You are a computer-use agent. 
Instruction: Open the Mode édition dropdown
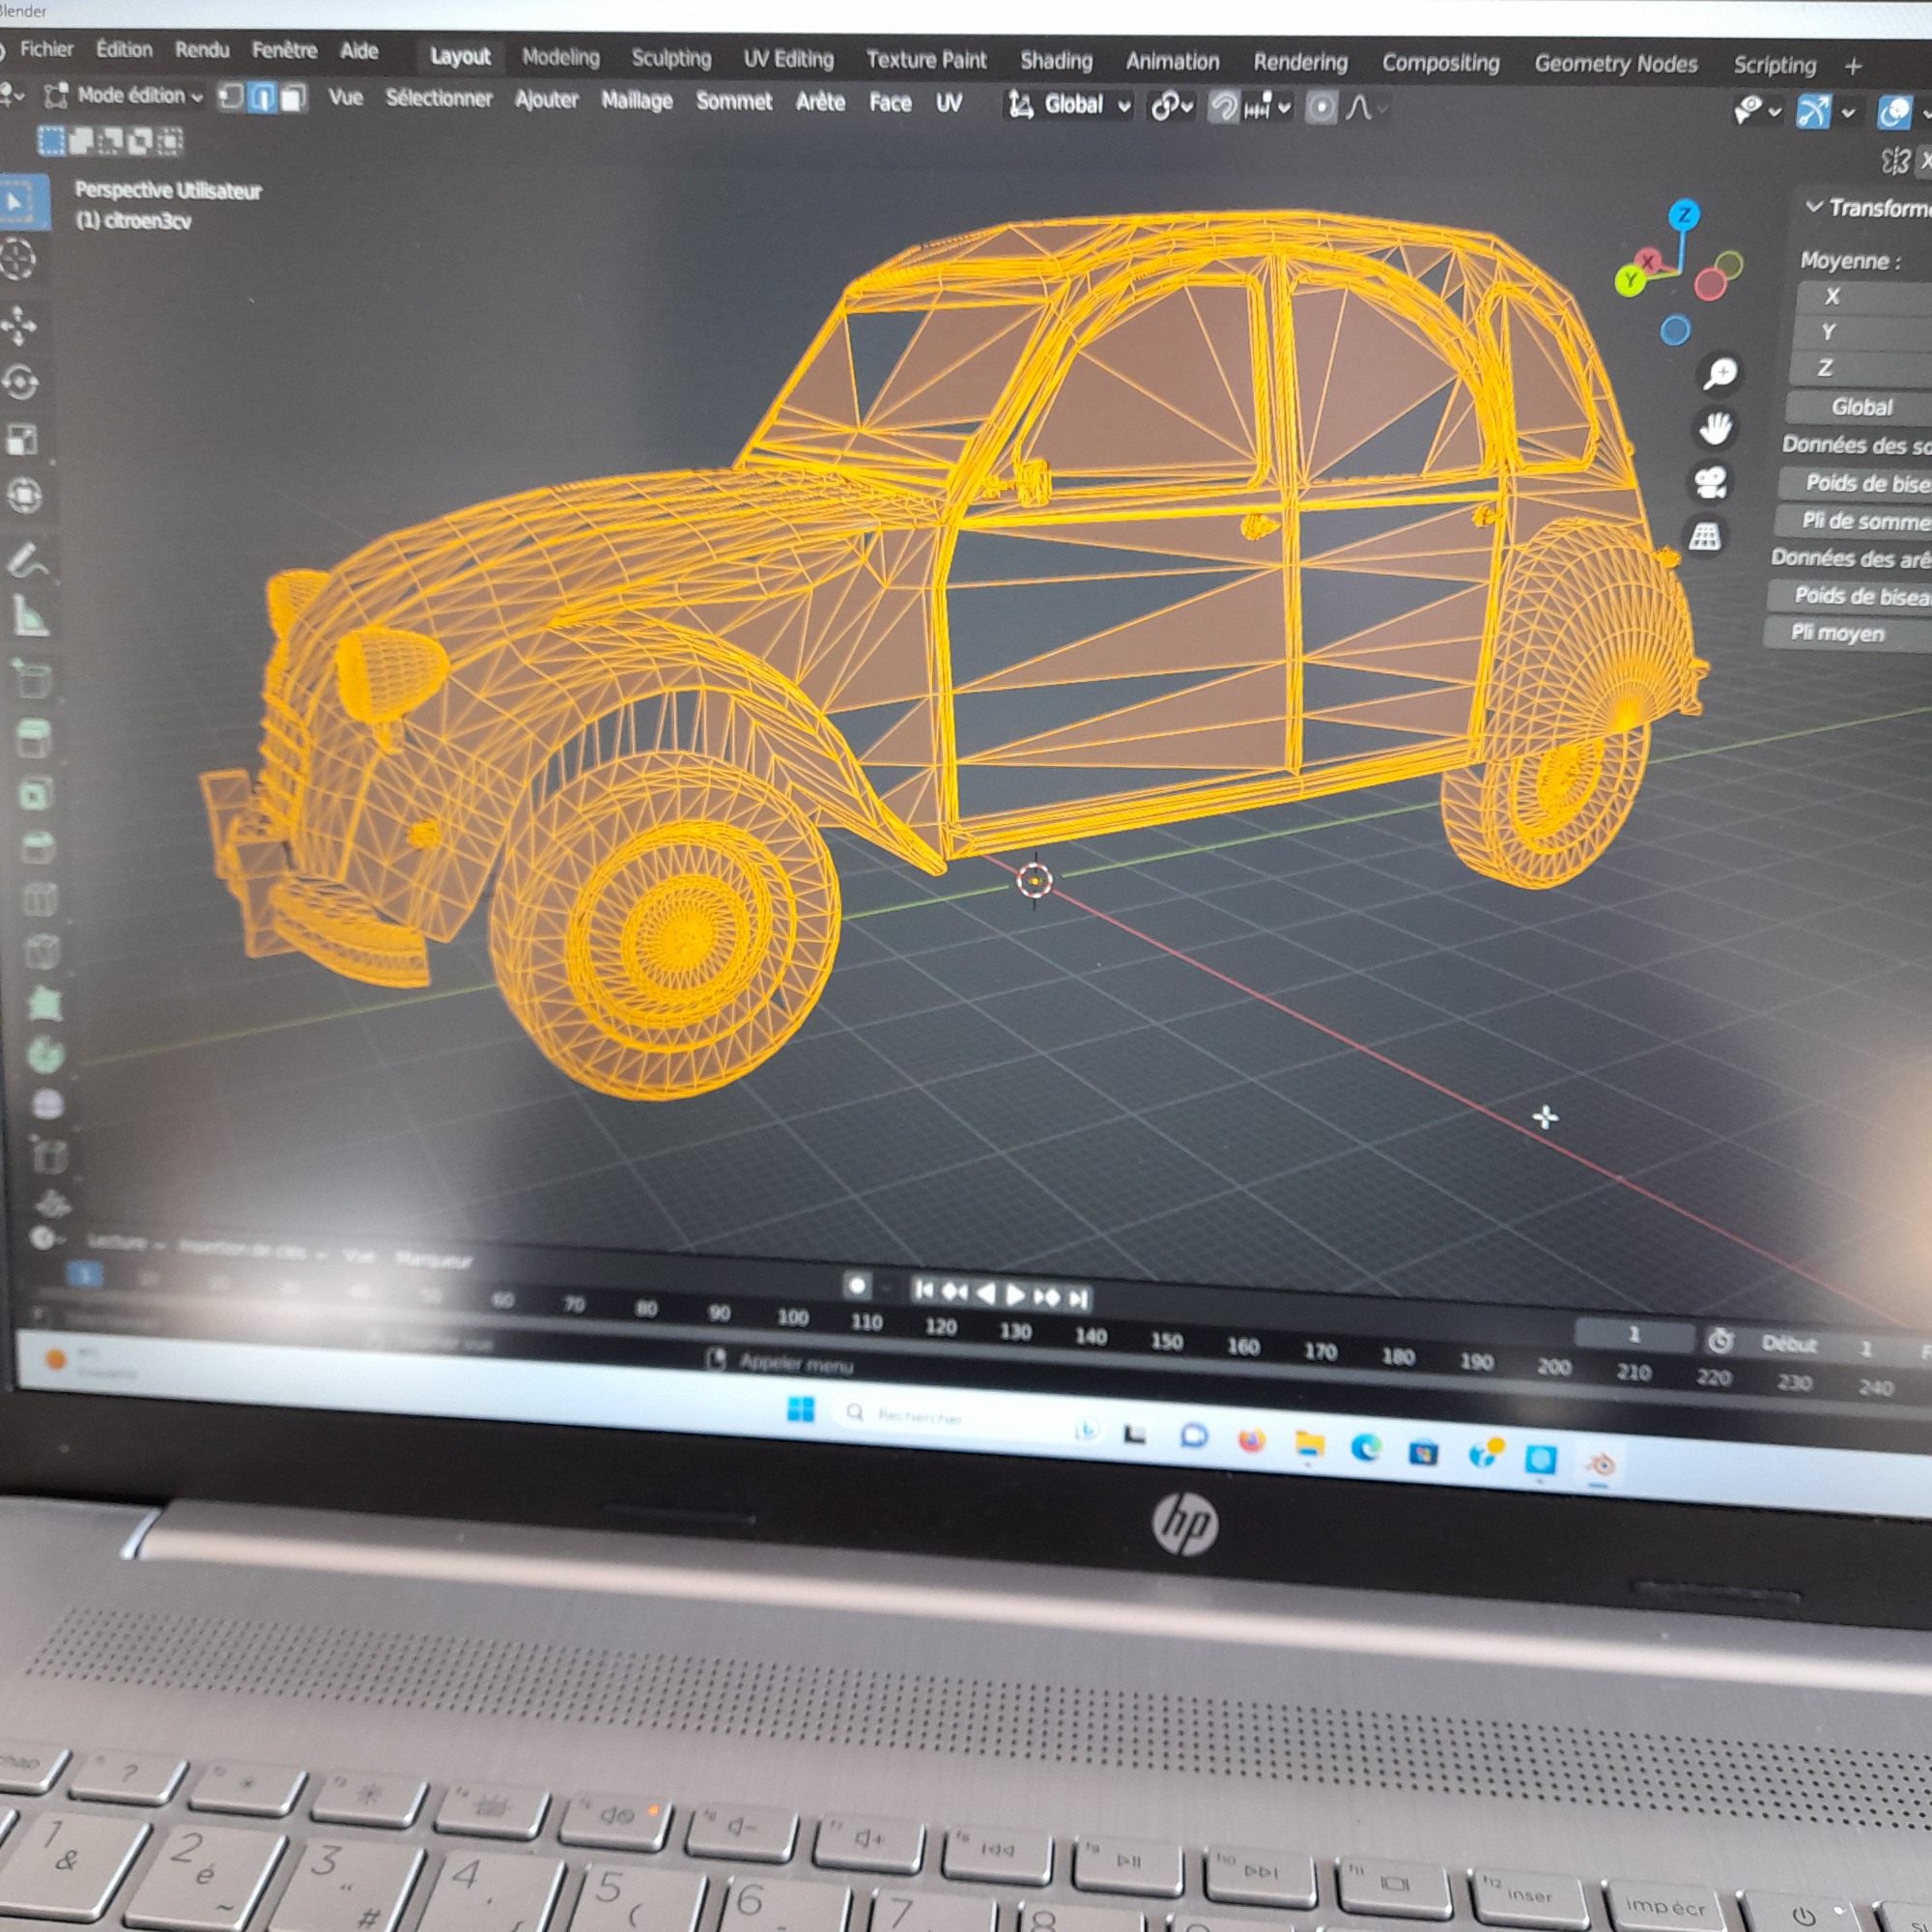(x=124, y=96)
